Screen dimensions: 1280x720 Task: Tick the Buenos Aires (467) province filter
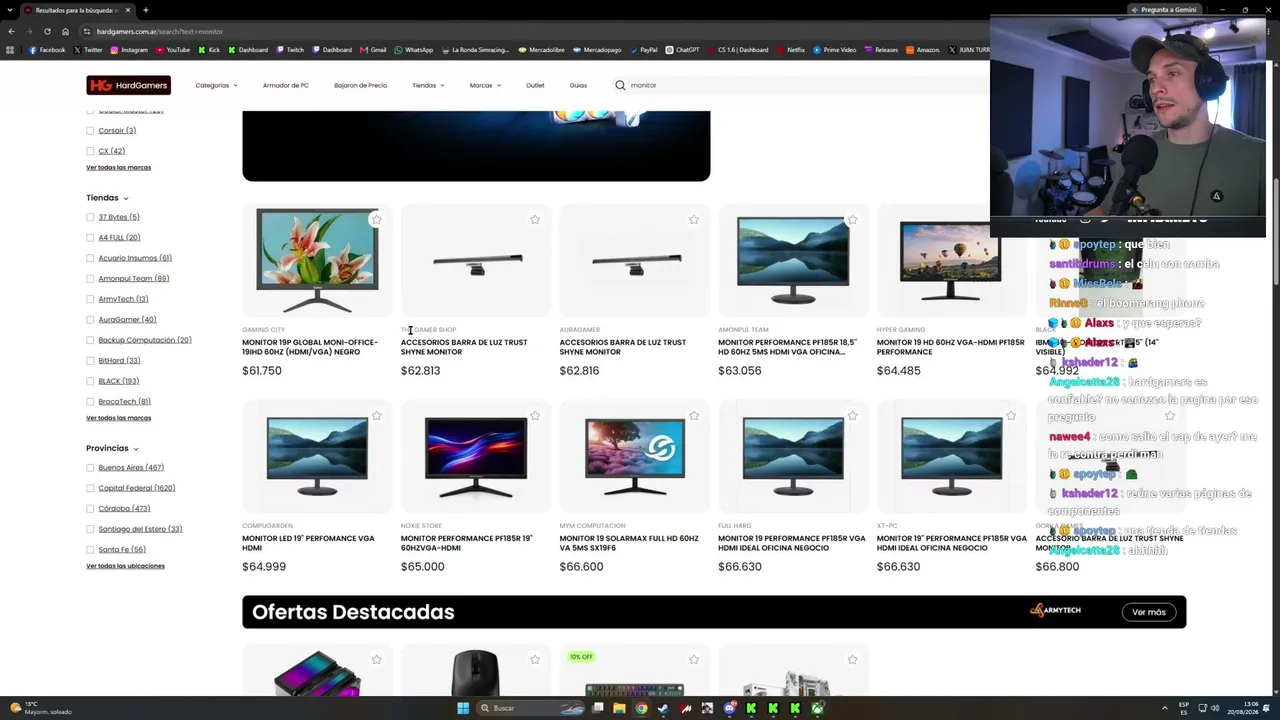point(90,467)
